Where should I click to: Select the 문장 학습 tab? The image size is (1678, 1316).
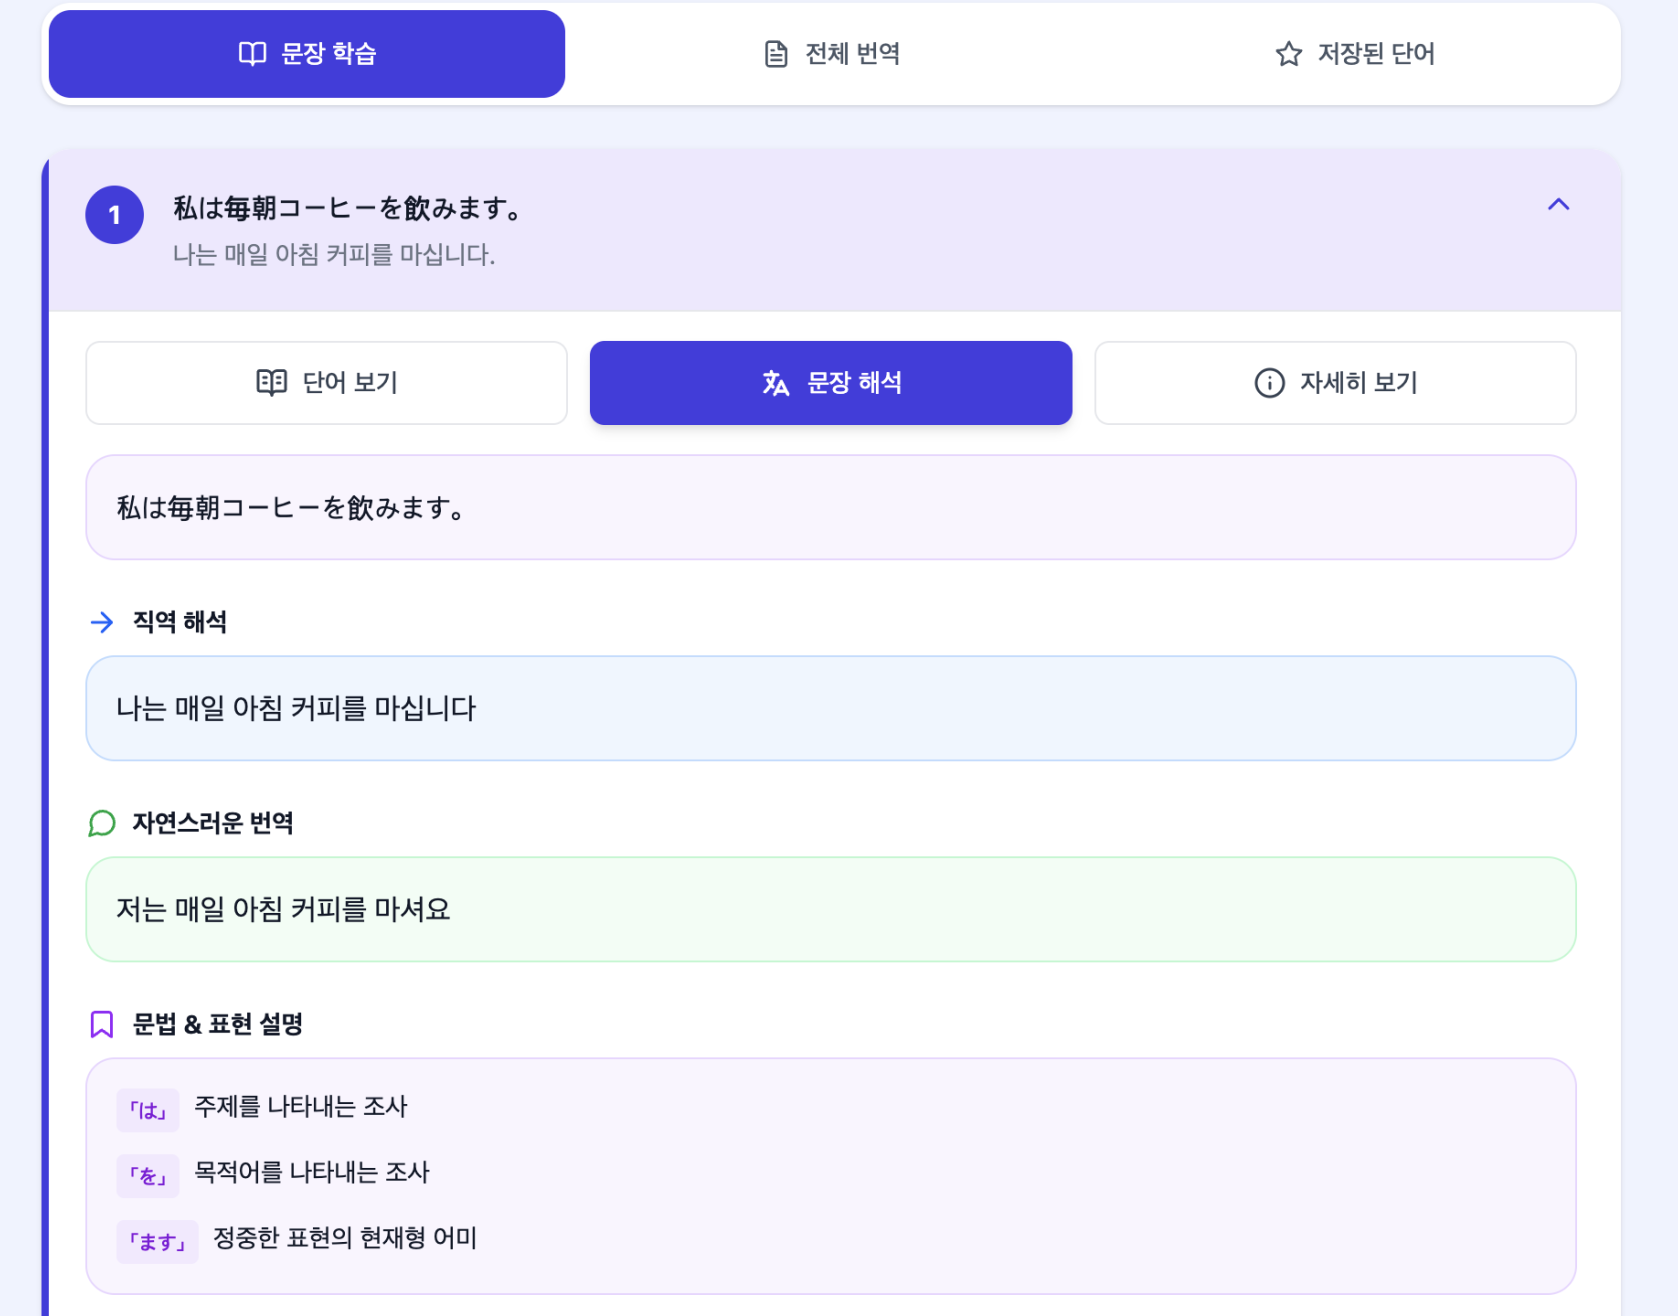(307, 54)
